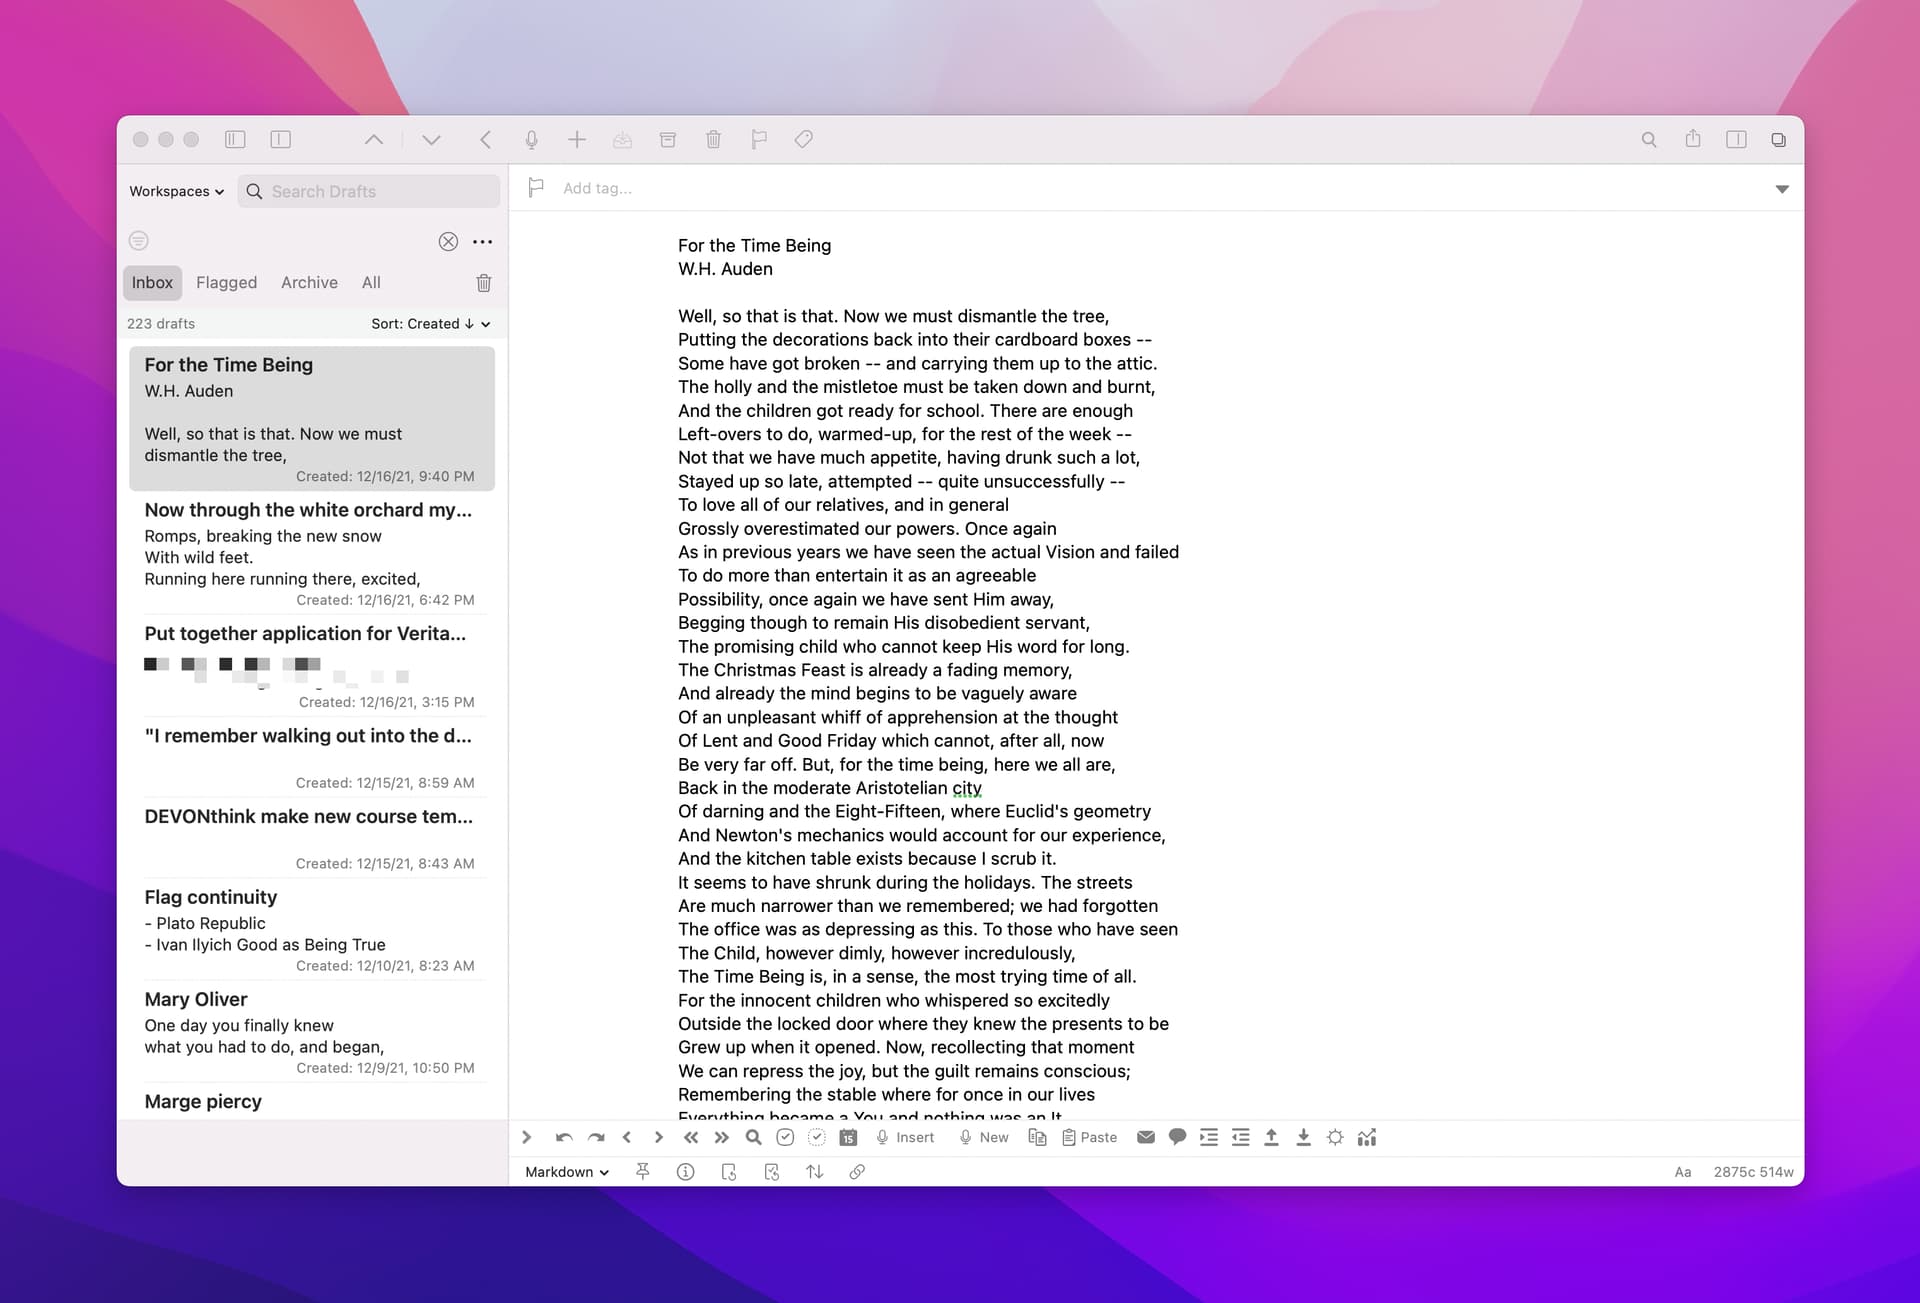
Task: Select the Archive tab in sidebar
Action: pyautogui.click(x=308, y=282)
